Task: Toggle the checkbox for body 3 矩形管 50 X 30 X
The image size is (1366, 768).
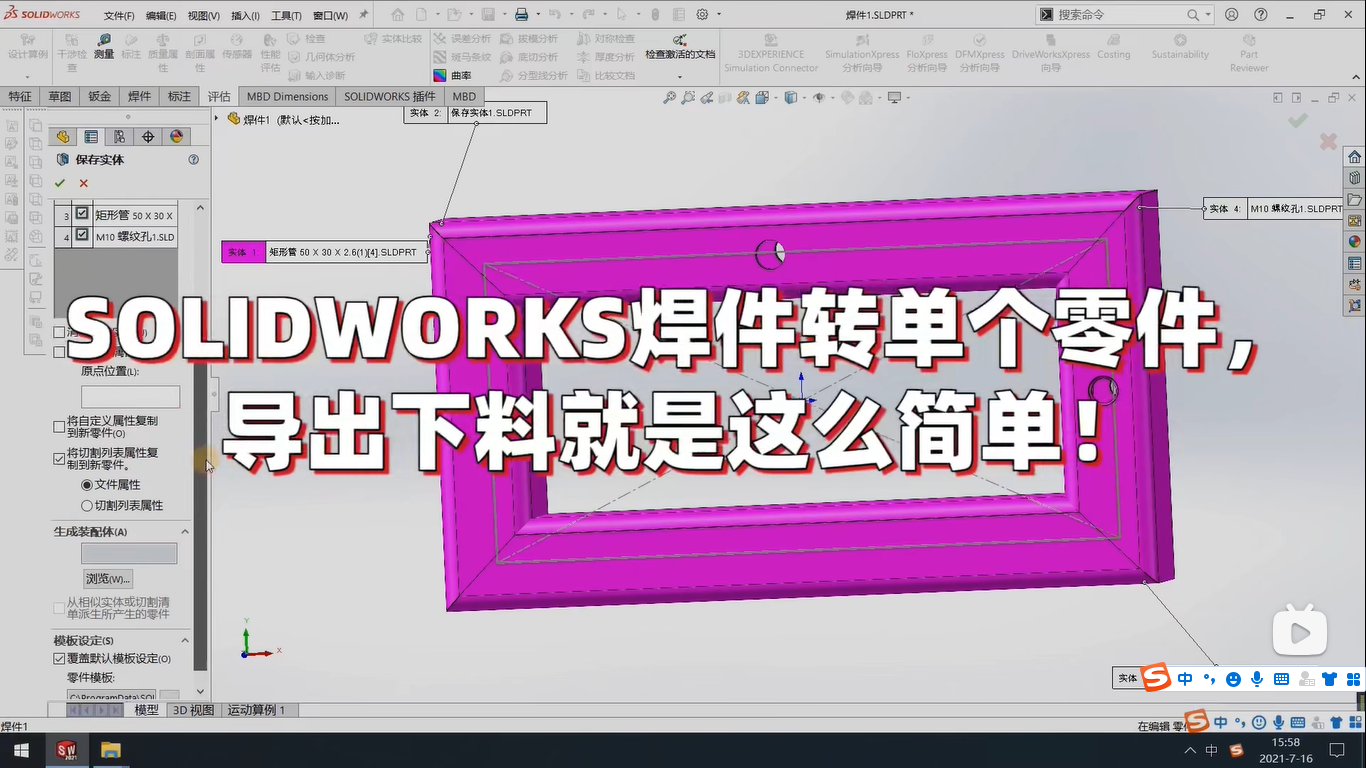Action: click(x=82, y=213)
